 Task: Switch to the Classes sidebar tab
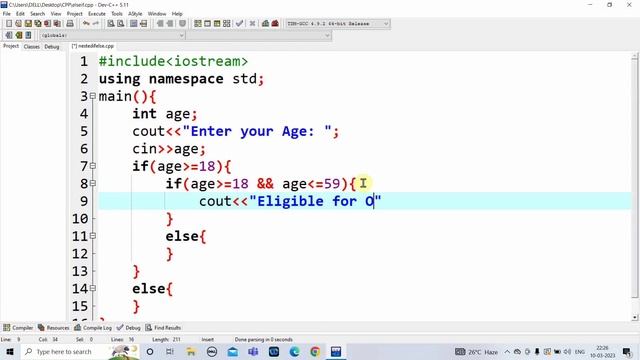pos(31,47)
